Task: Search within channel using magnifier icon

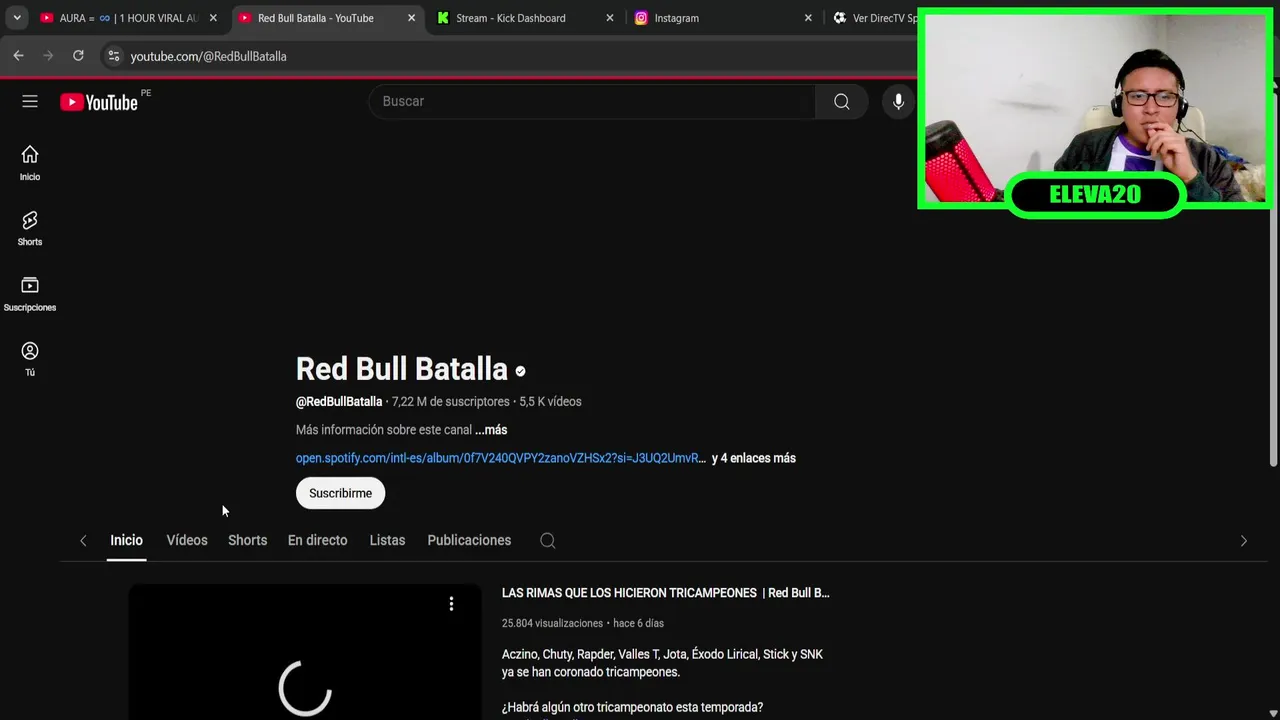Action: 547,540
